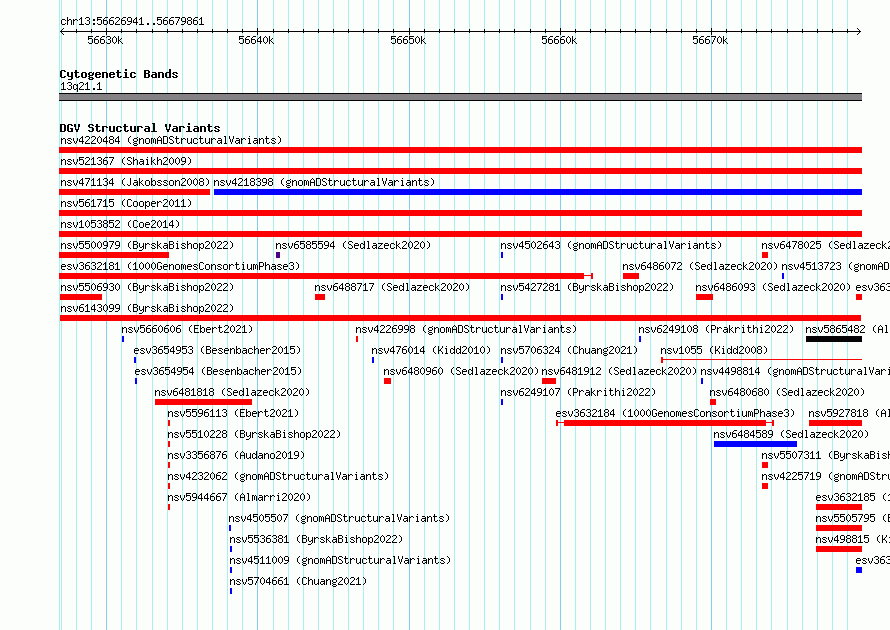Click esv3632181 (1000GenomesConsortiumPhase3) label
Viewport: 890px width, 630px height.
[180, 266]
